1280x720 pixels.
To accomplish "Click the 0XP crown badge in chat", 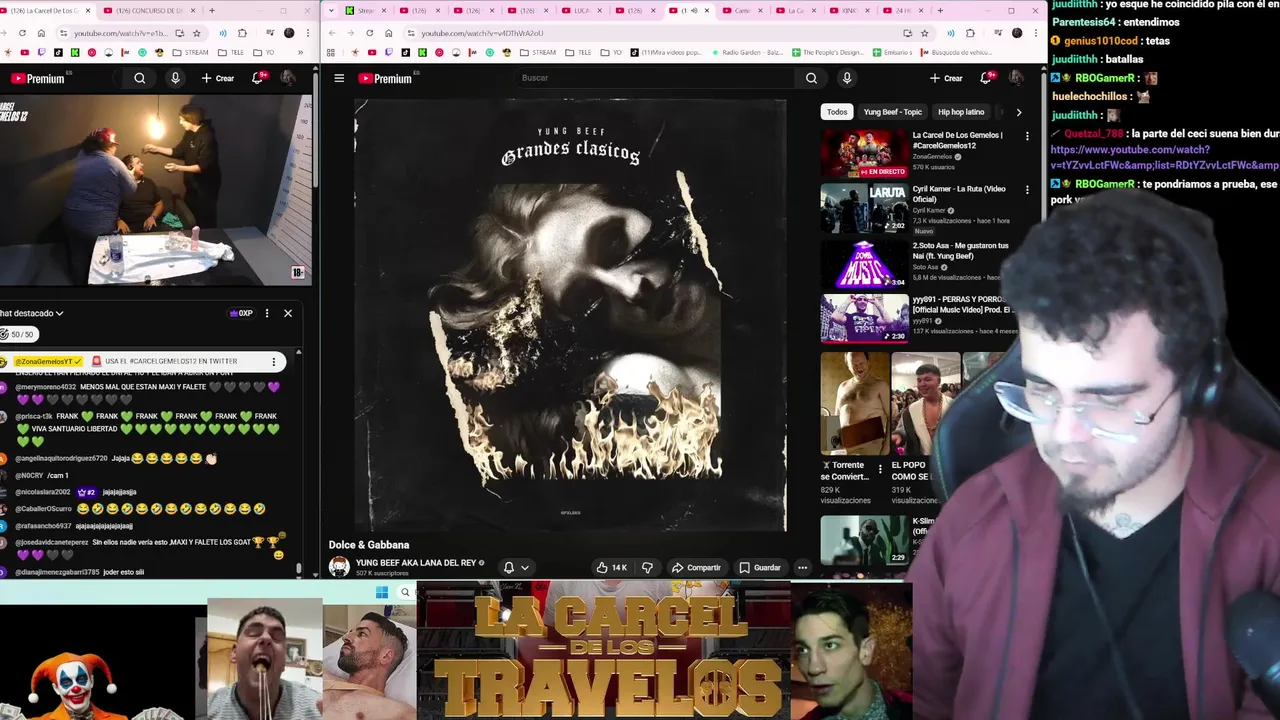I will [241, 313].
